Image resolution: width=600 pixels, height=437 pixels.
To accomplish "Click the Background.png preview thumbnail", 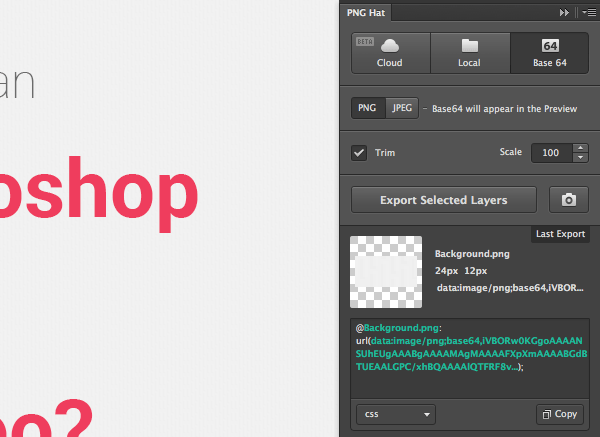I will (386, 272).
